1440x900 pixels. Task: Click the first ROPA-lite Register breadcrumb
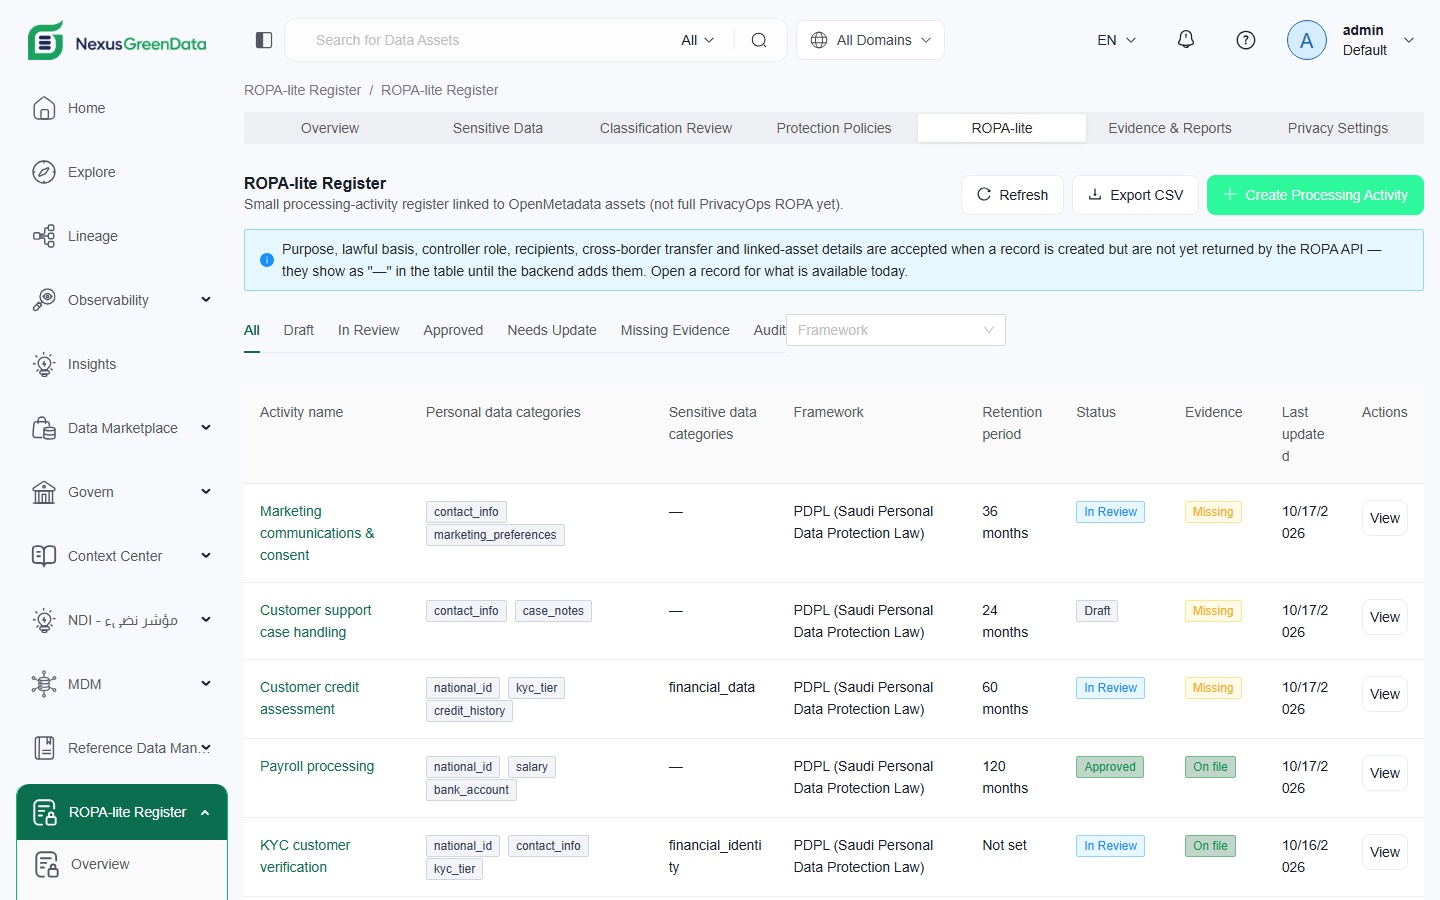(302, 90)
